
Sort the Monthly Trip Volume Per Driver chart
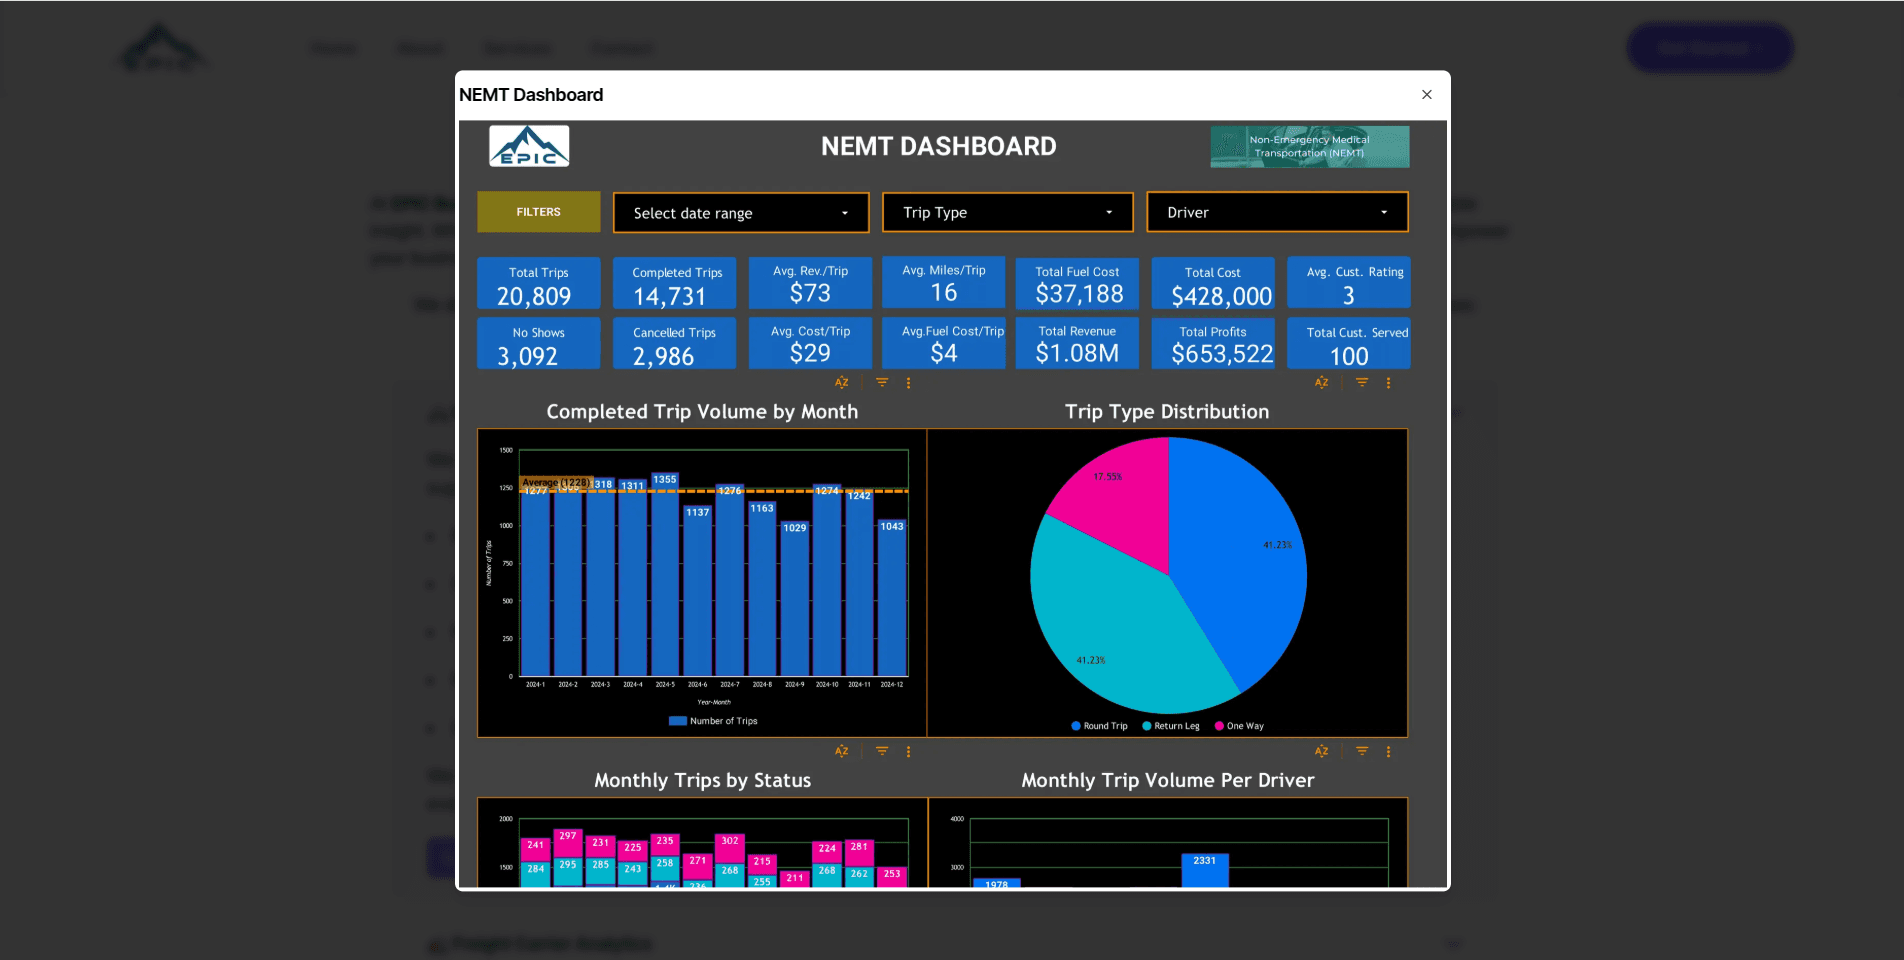pyautogui.click(x=1322, y=751)
